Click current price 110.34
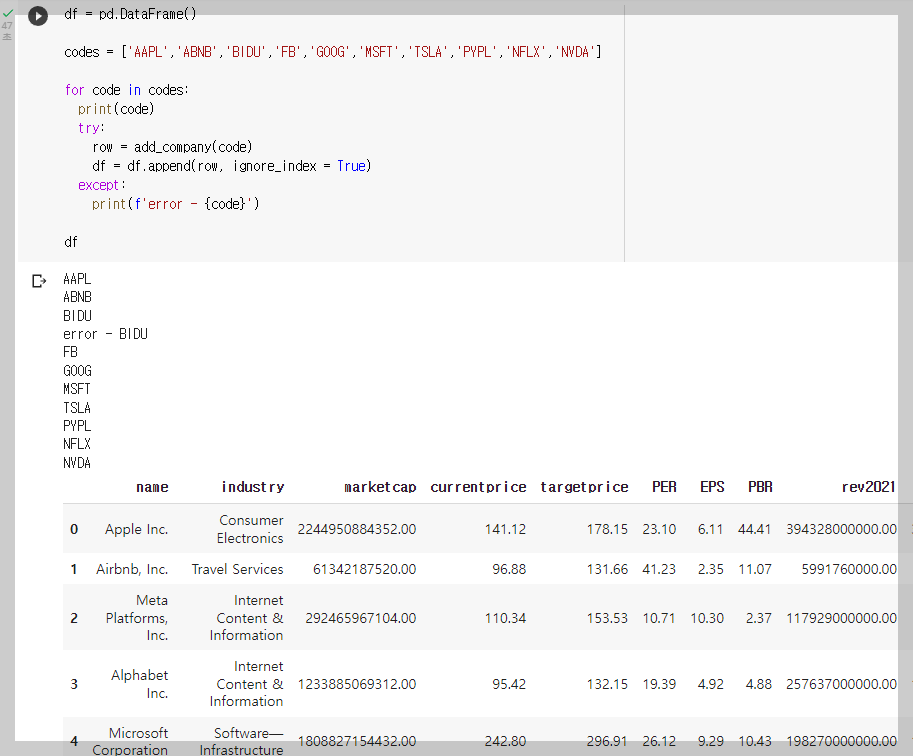Viewport: 913px width, 756px height. pos(505,618)
